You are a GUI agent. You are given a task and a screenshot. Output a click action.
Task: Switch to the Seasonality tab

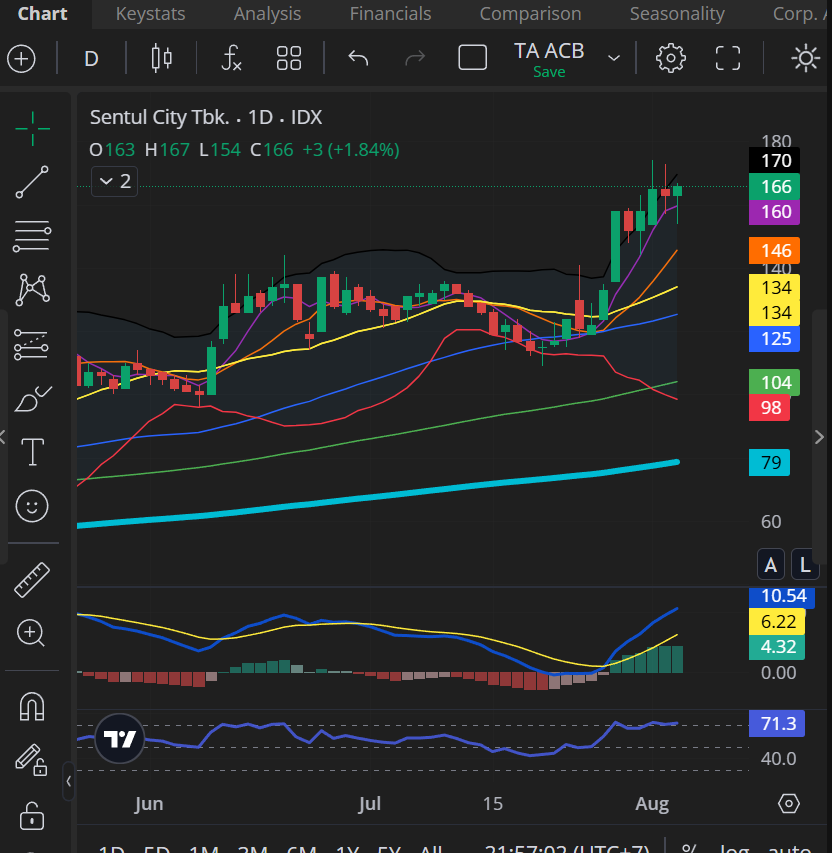(x=677, y=14)
